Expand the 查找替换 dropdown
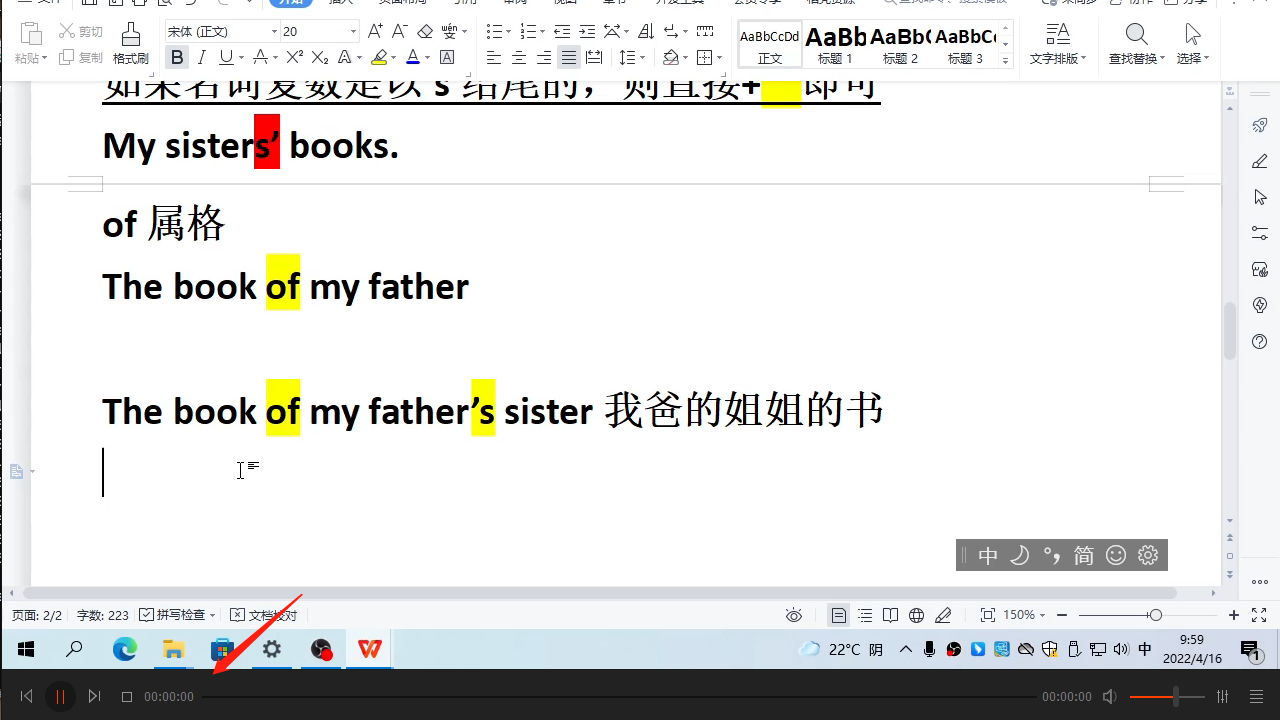 [1137, 58]
